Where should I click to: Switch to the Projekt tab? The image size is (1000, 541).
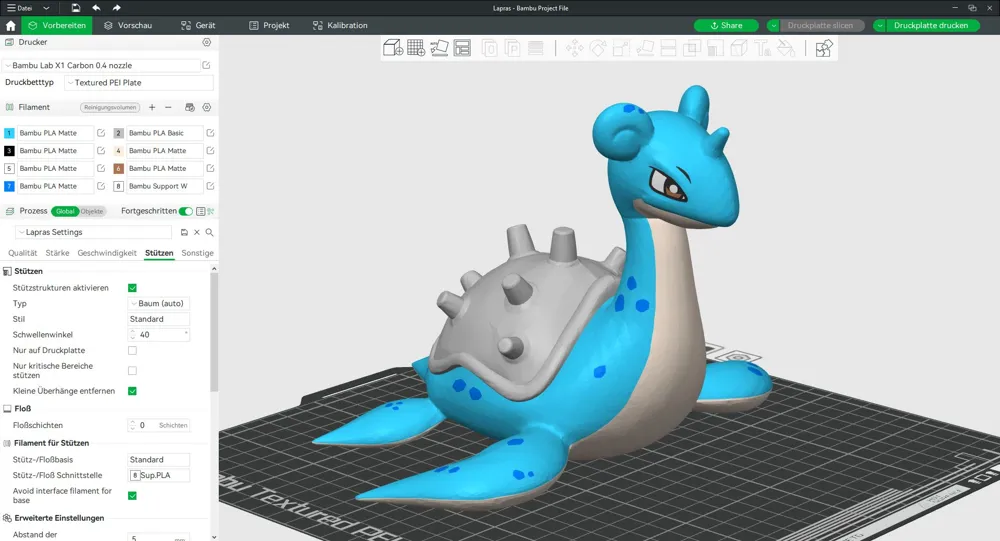click(269, 26)
